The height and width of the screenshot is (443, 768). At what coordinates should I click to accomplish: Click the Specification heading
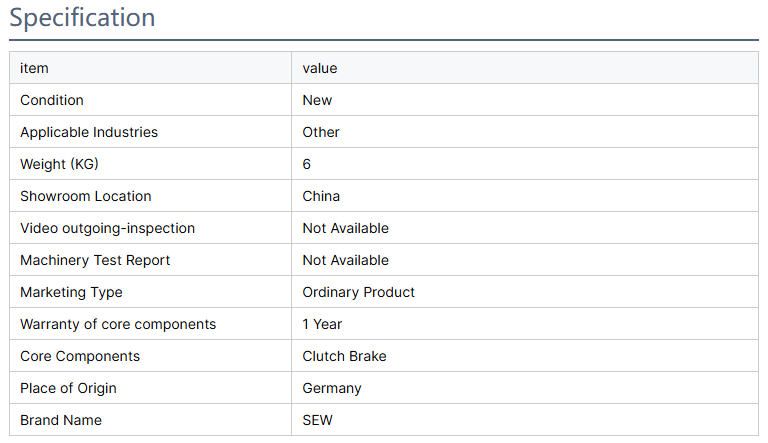pos(82,18)
